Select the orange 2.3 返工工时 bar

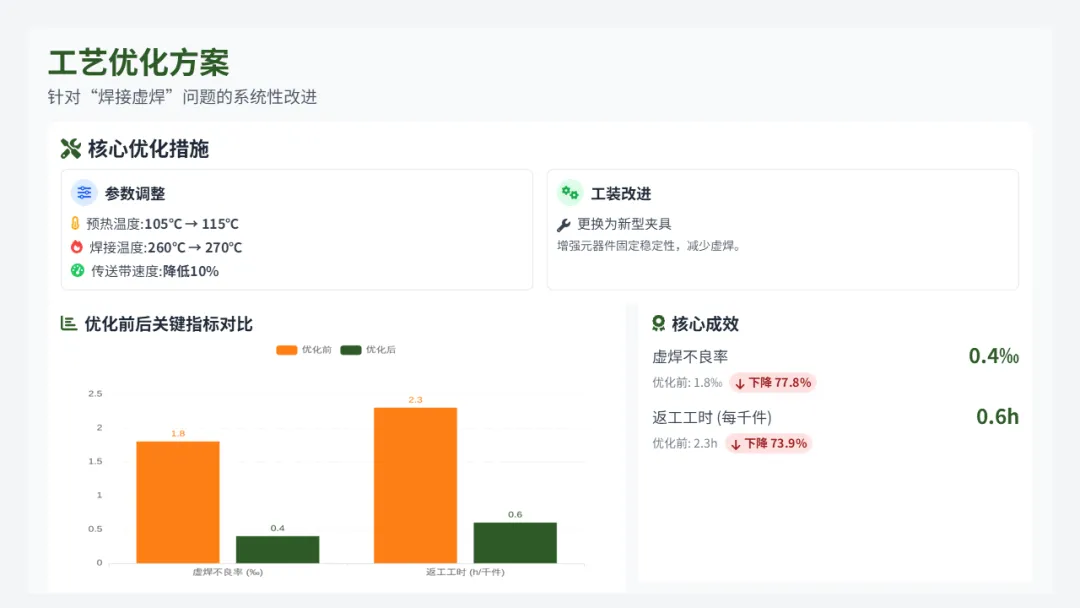415,485
